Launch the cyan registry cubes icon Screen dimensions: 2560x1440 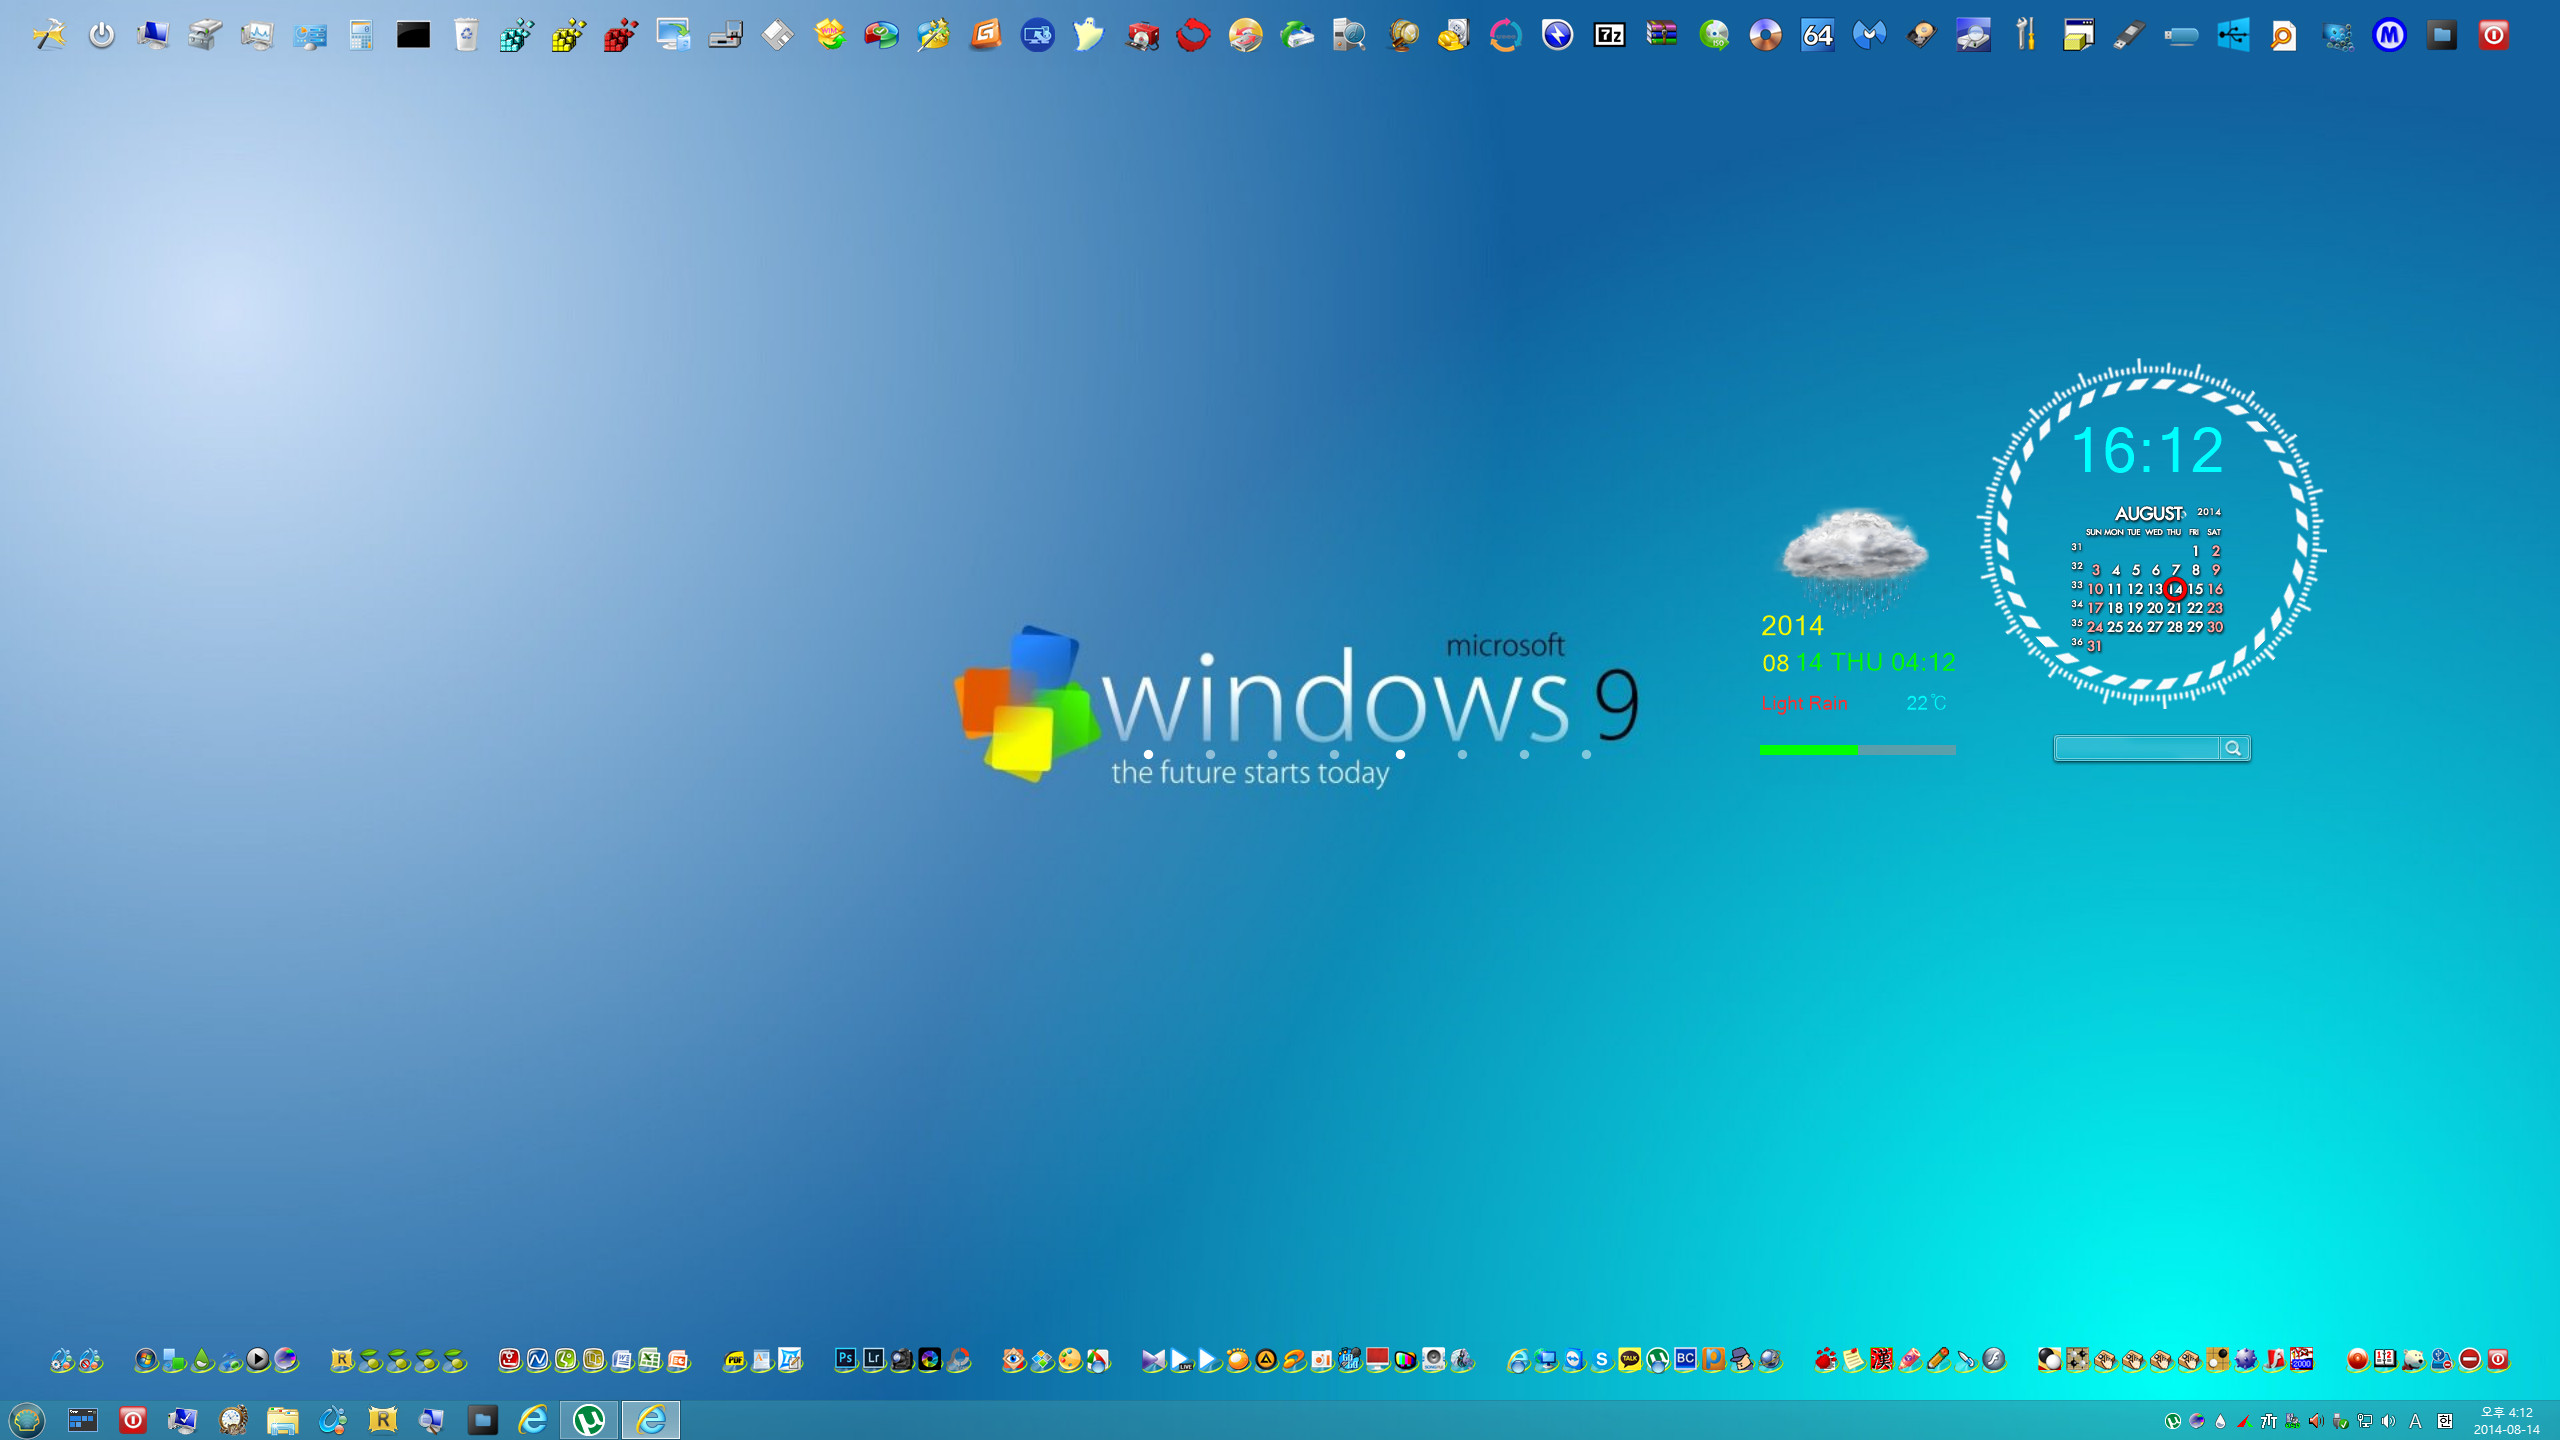click(x=517, y=36)
